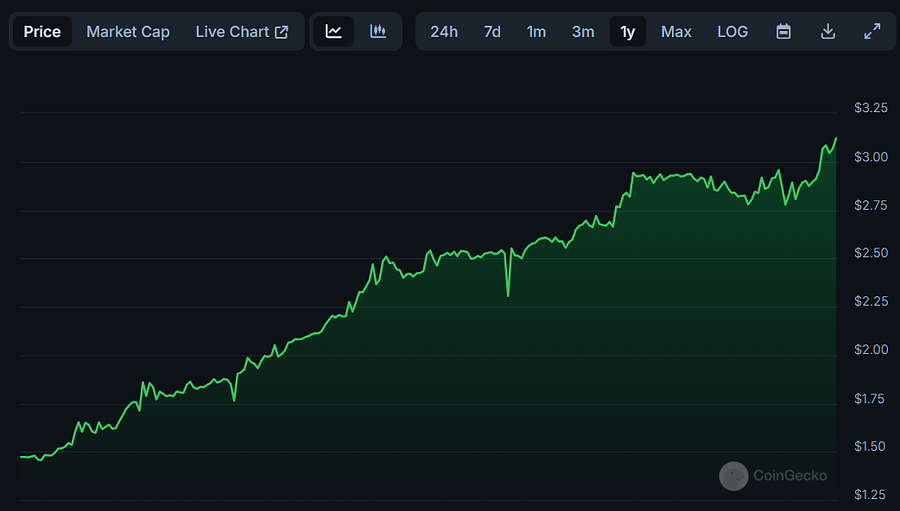Choose the 7d time range
Viewport: 900px width, 511px height.
pos(492,32)
